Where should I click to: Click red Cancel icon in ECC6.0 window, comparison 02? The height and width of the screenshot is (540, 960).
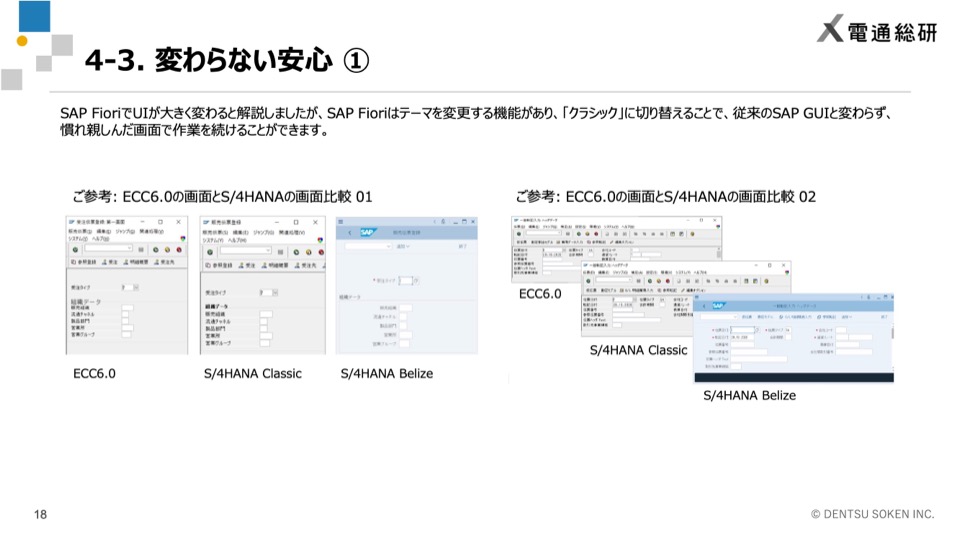[596, 234]
